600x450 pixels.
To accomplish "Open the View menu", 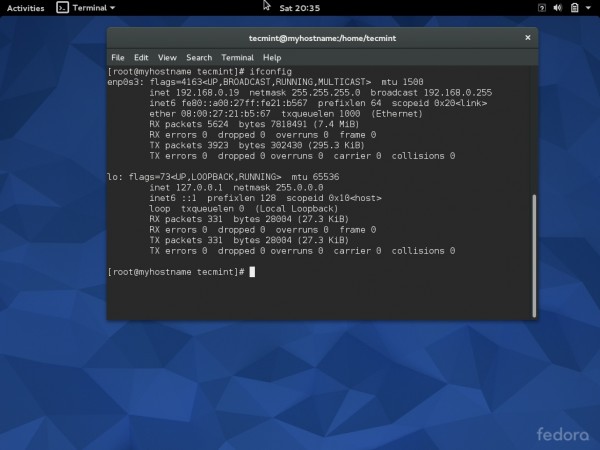I will [x=167, y=57].
